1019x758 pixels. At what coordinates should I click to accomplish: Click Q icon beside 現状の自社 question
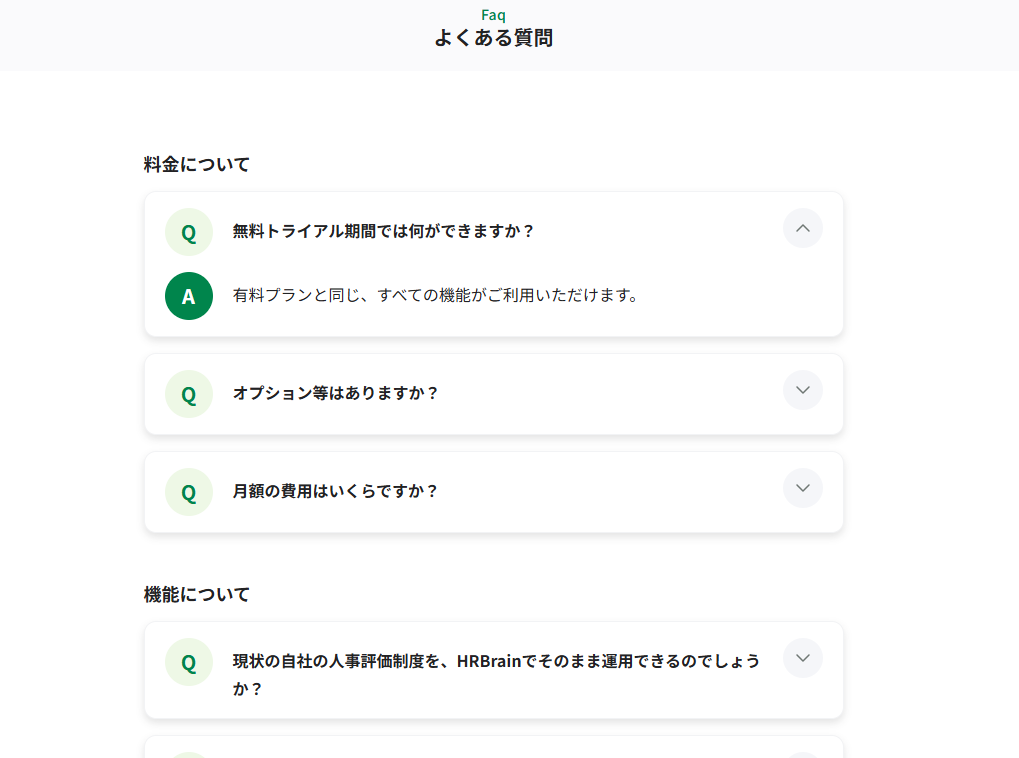tap(188, 662)
